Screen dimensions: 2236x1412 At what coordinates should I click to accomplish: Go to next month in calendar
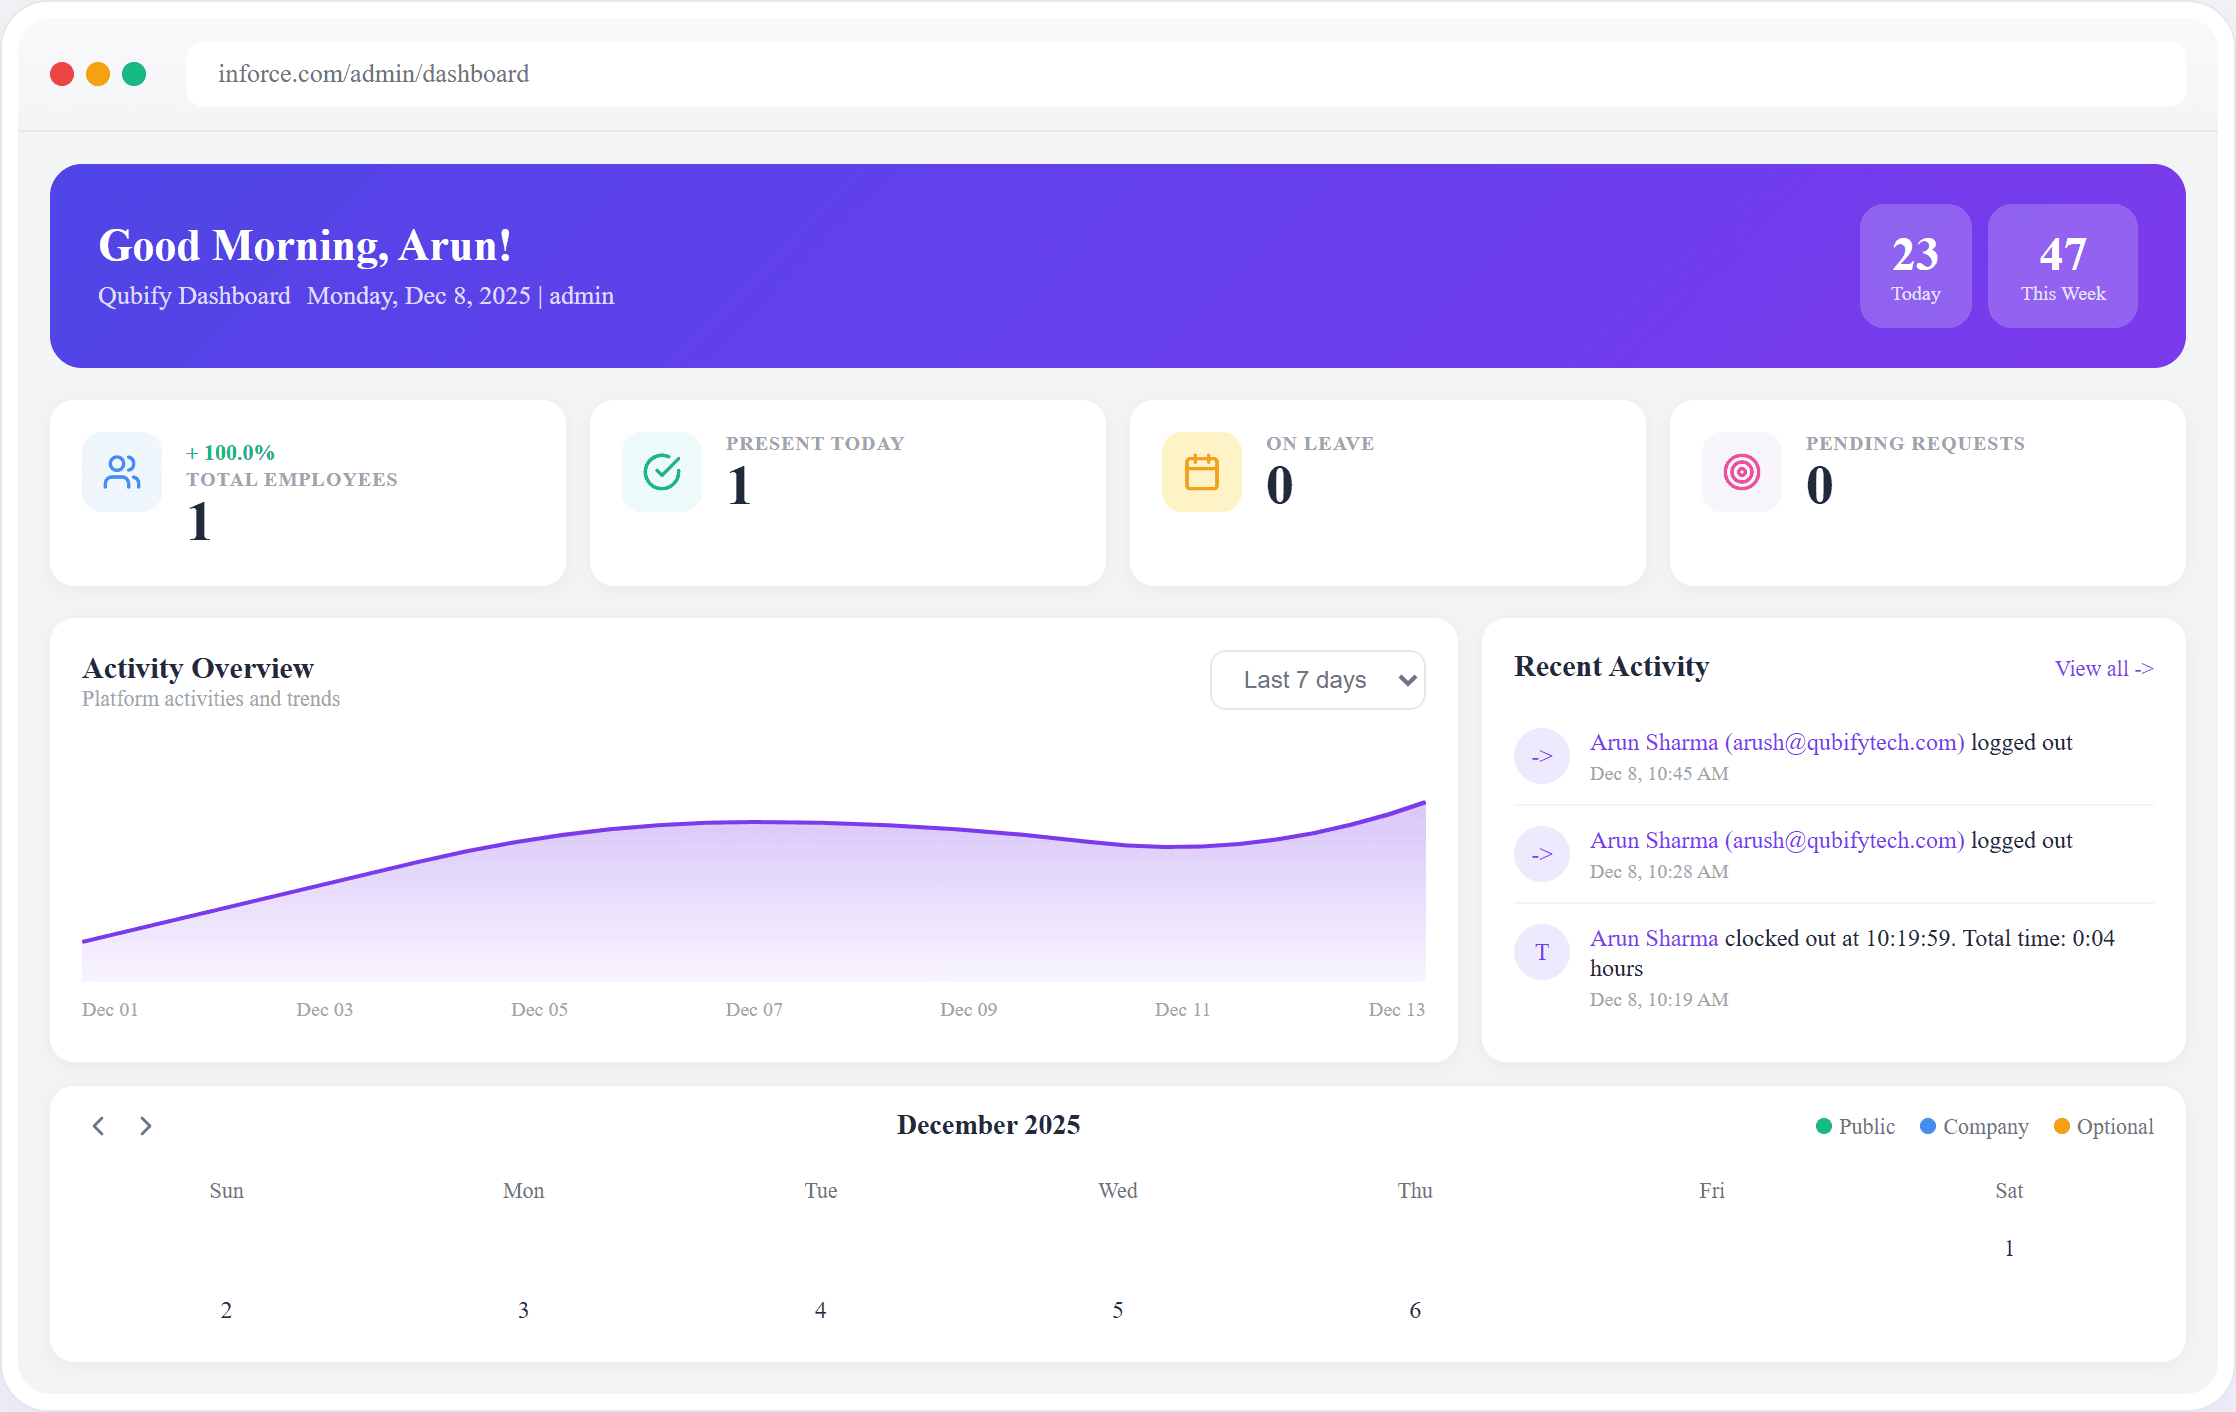coord(146,1126)
